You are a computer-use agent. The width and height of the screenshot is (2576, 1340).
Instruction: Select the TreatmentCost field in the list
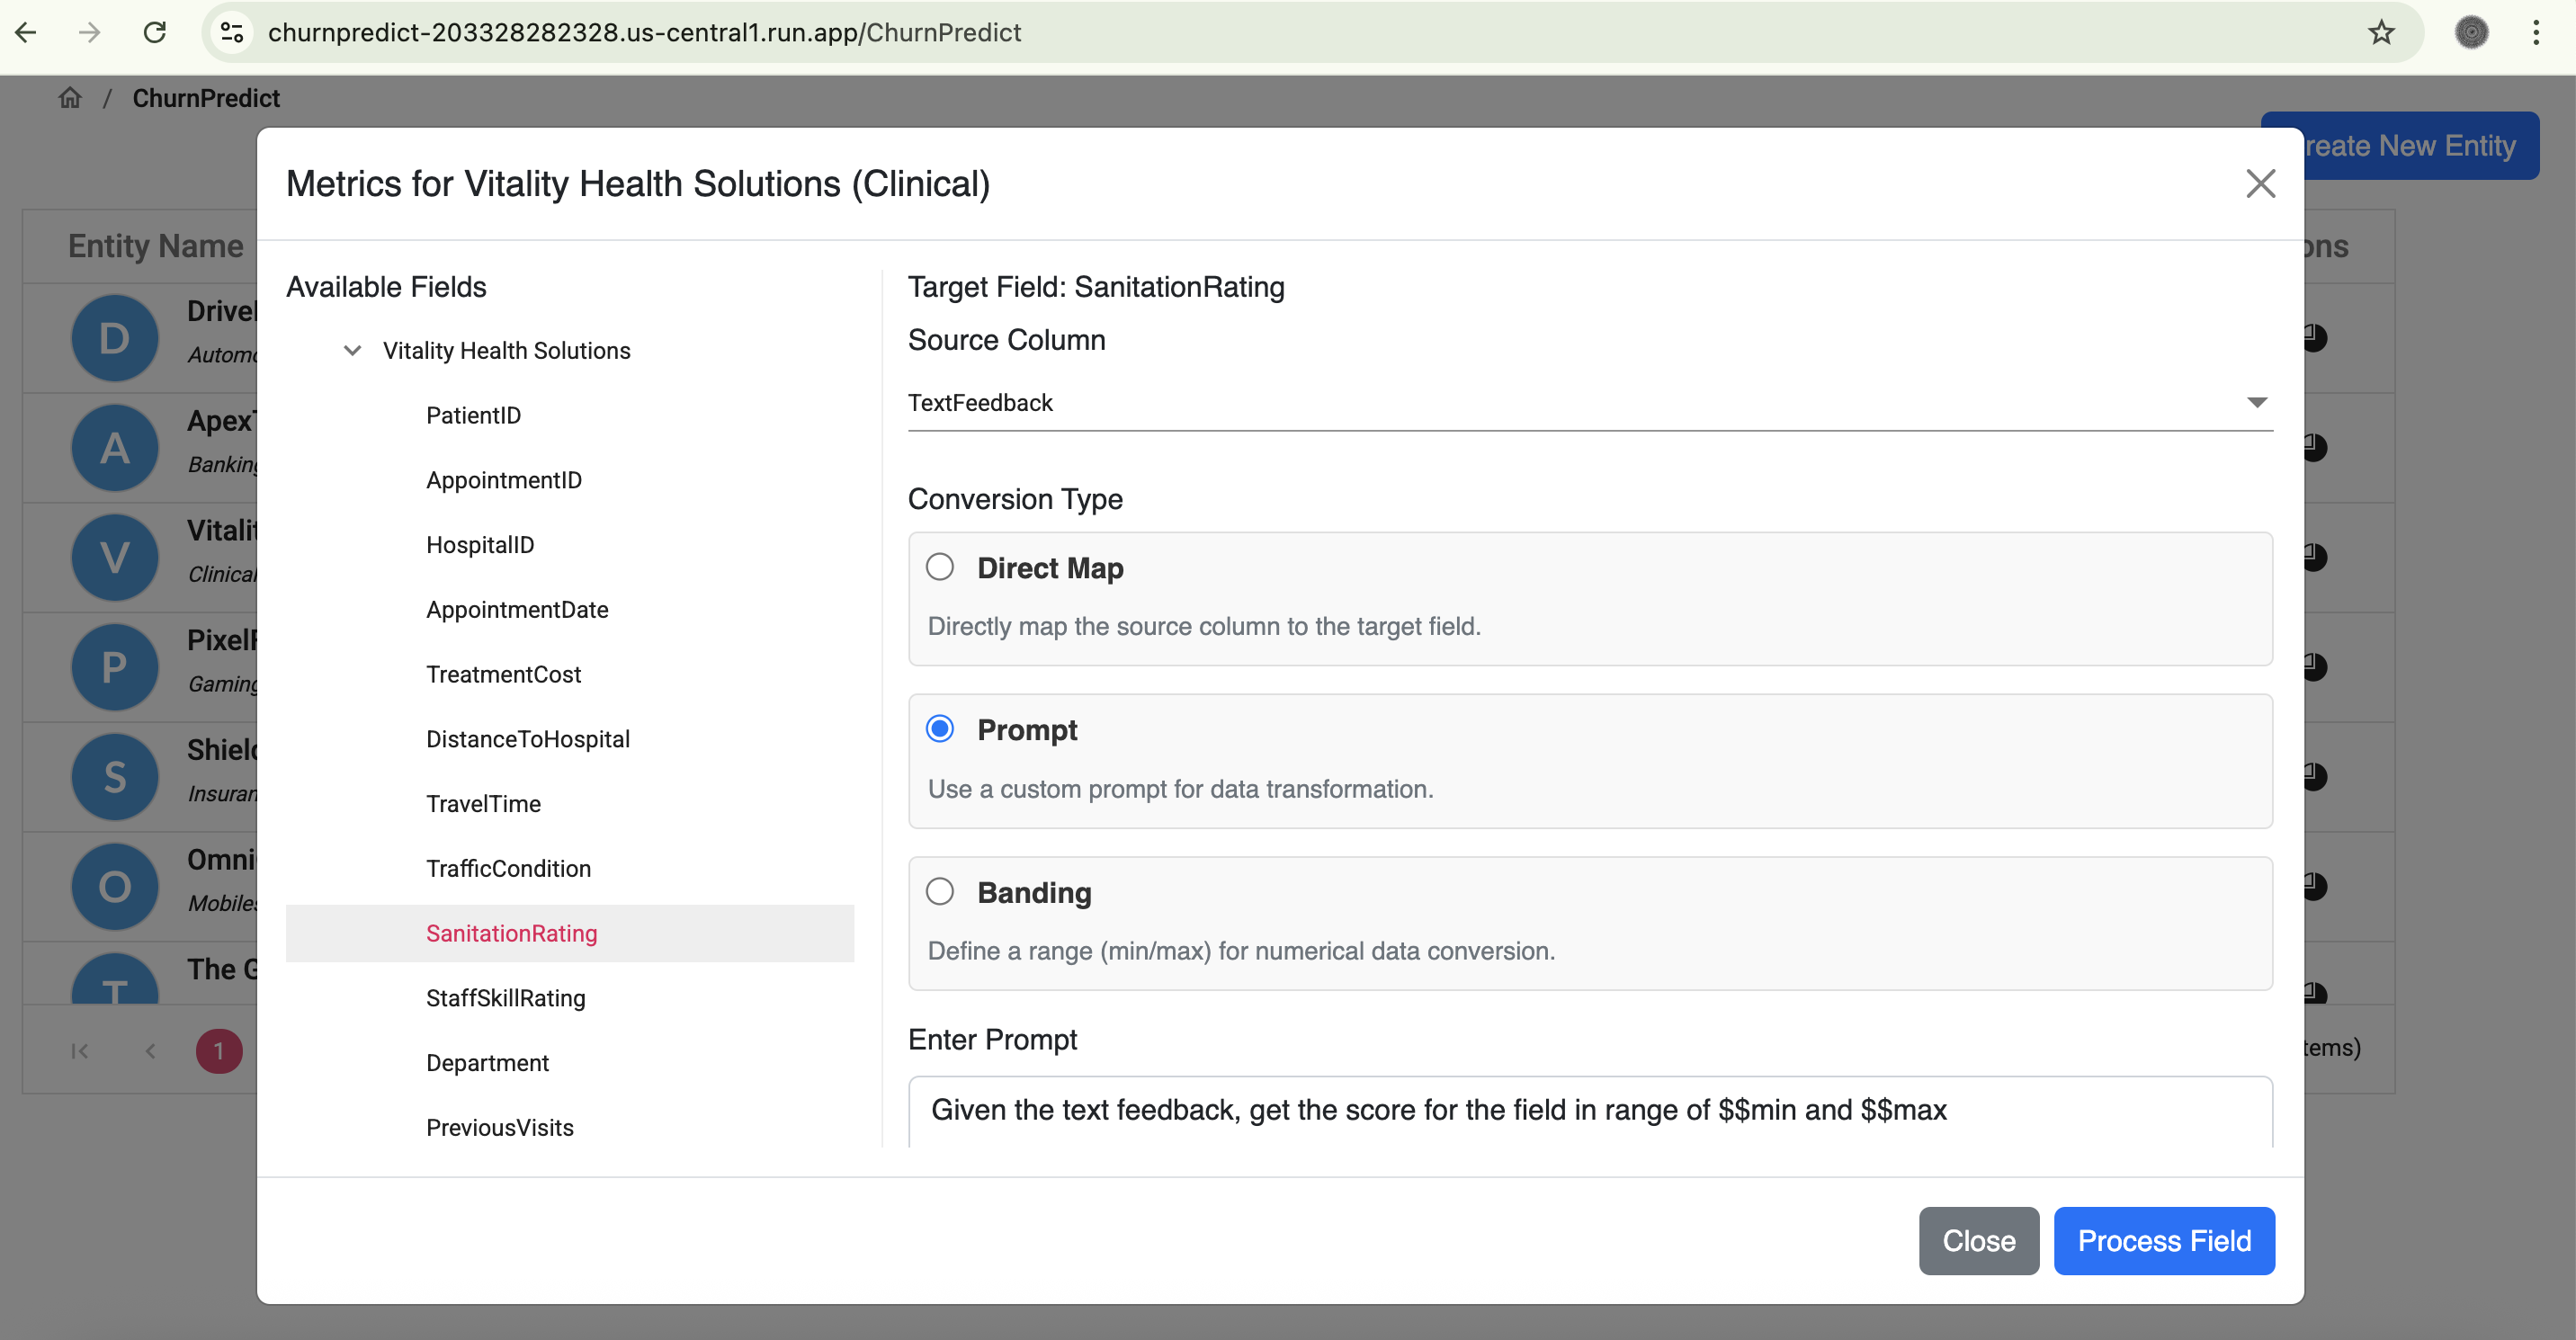[503, 674]
